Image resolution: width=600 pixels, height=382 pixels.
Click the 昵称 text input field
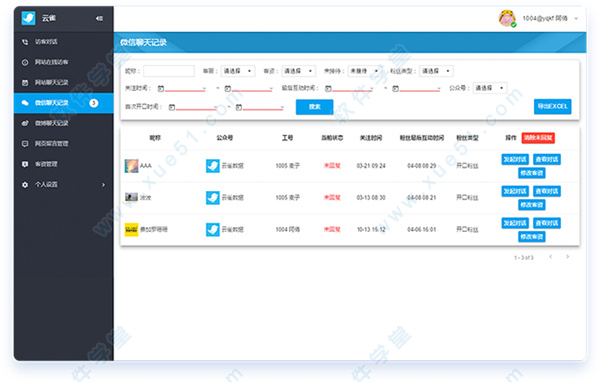(x=169, y=71)
